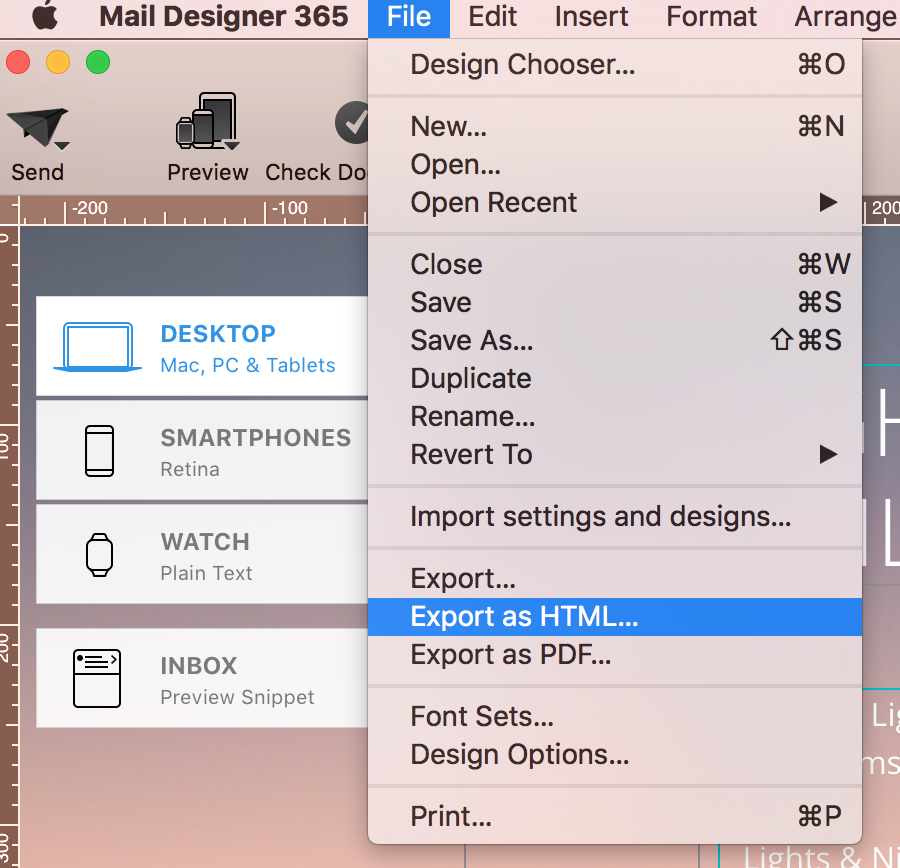Zoom the window with the green button
Screen dimensions: 900x868
(x=98, y=62)
